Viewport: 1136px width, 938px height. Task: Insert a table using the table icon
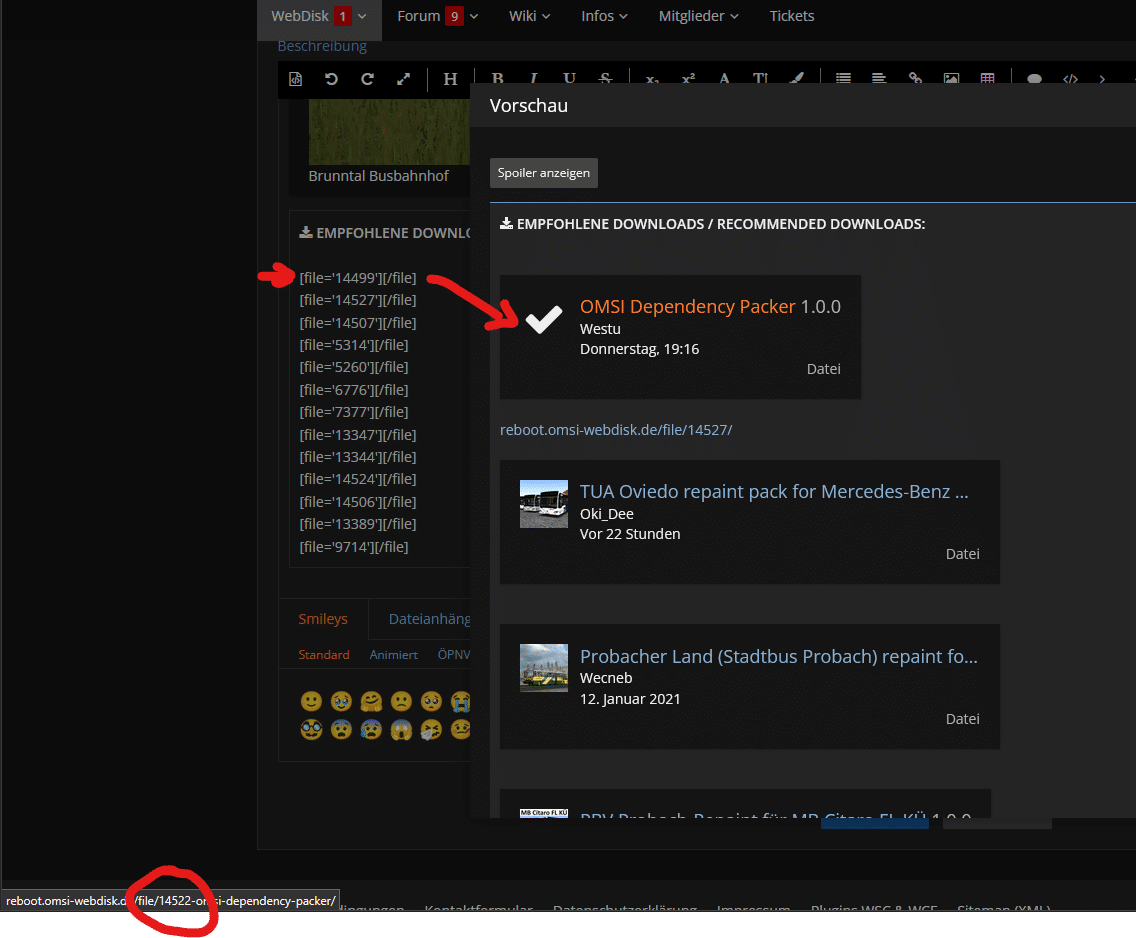987,79
